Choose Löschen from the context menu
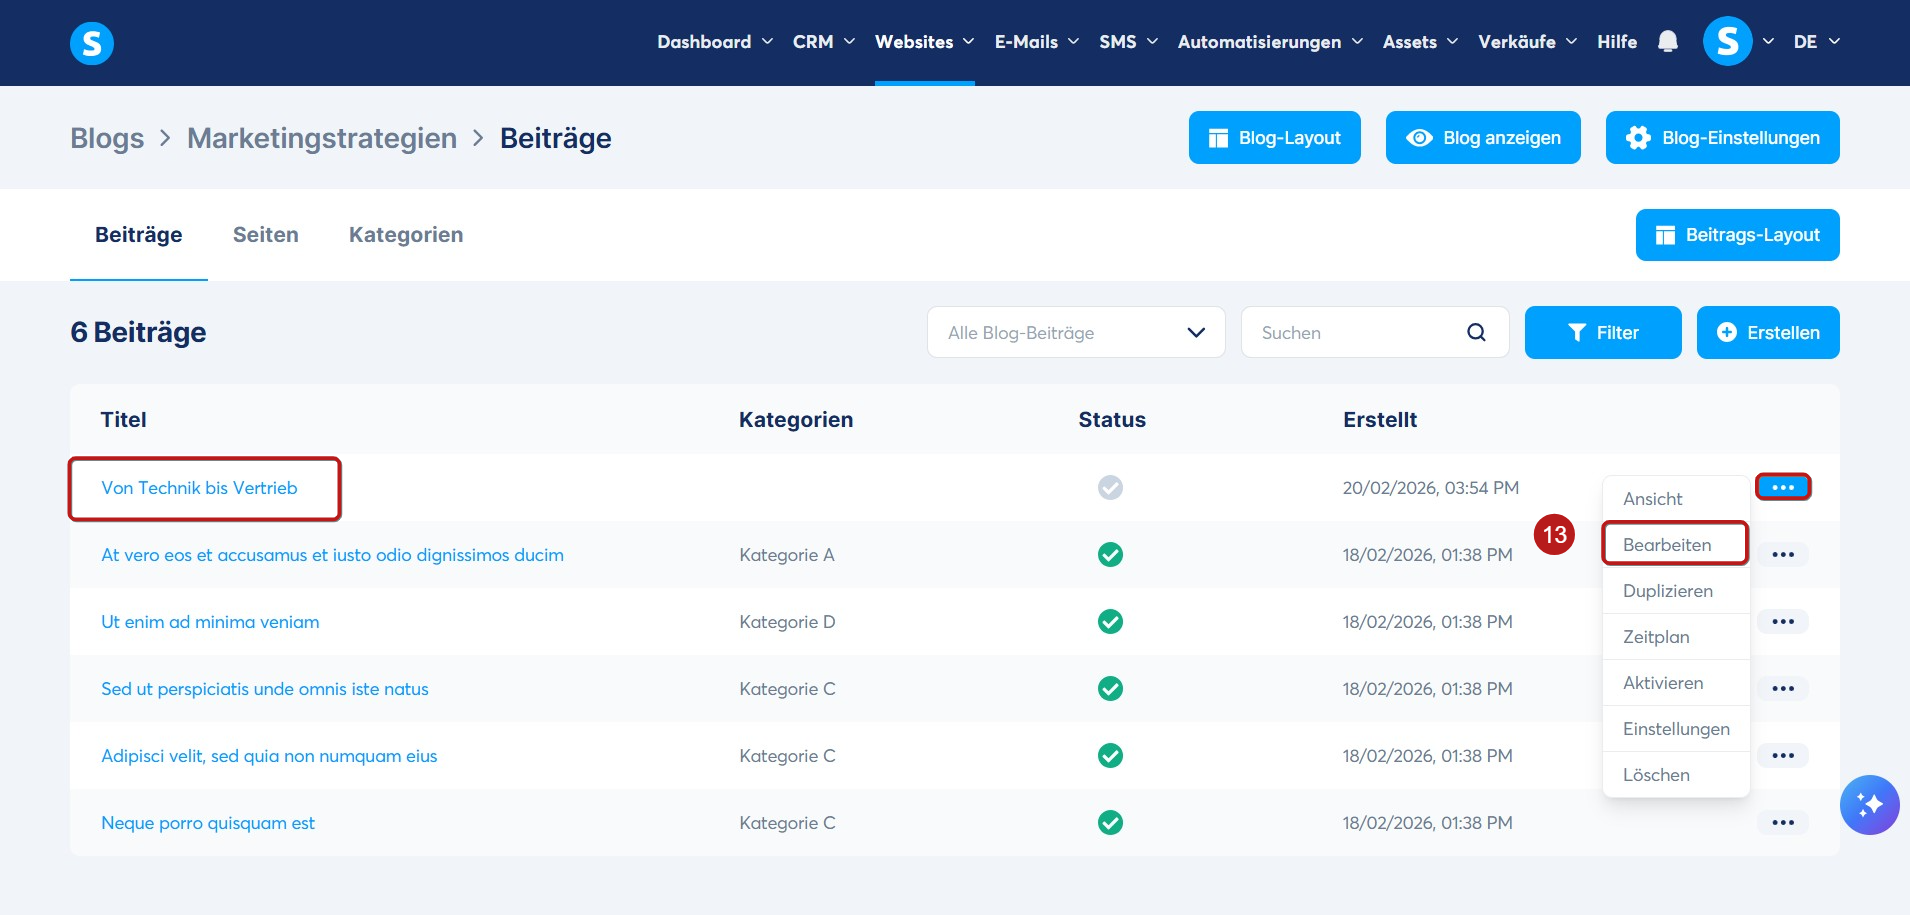The image size is (1910, 915). coord(1676,775)
